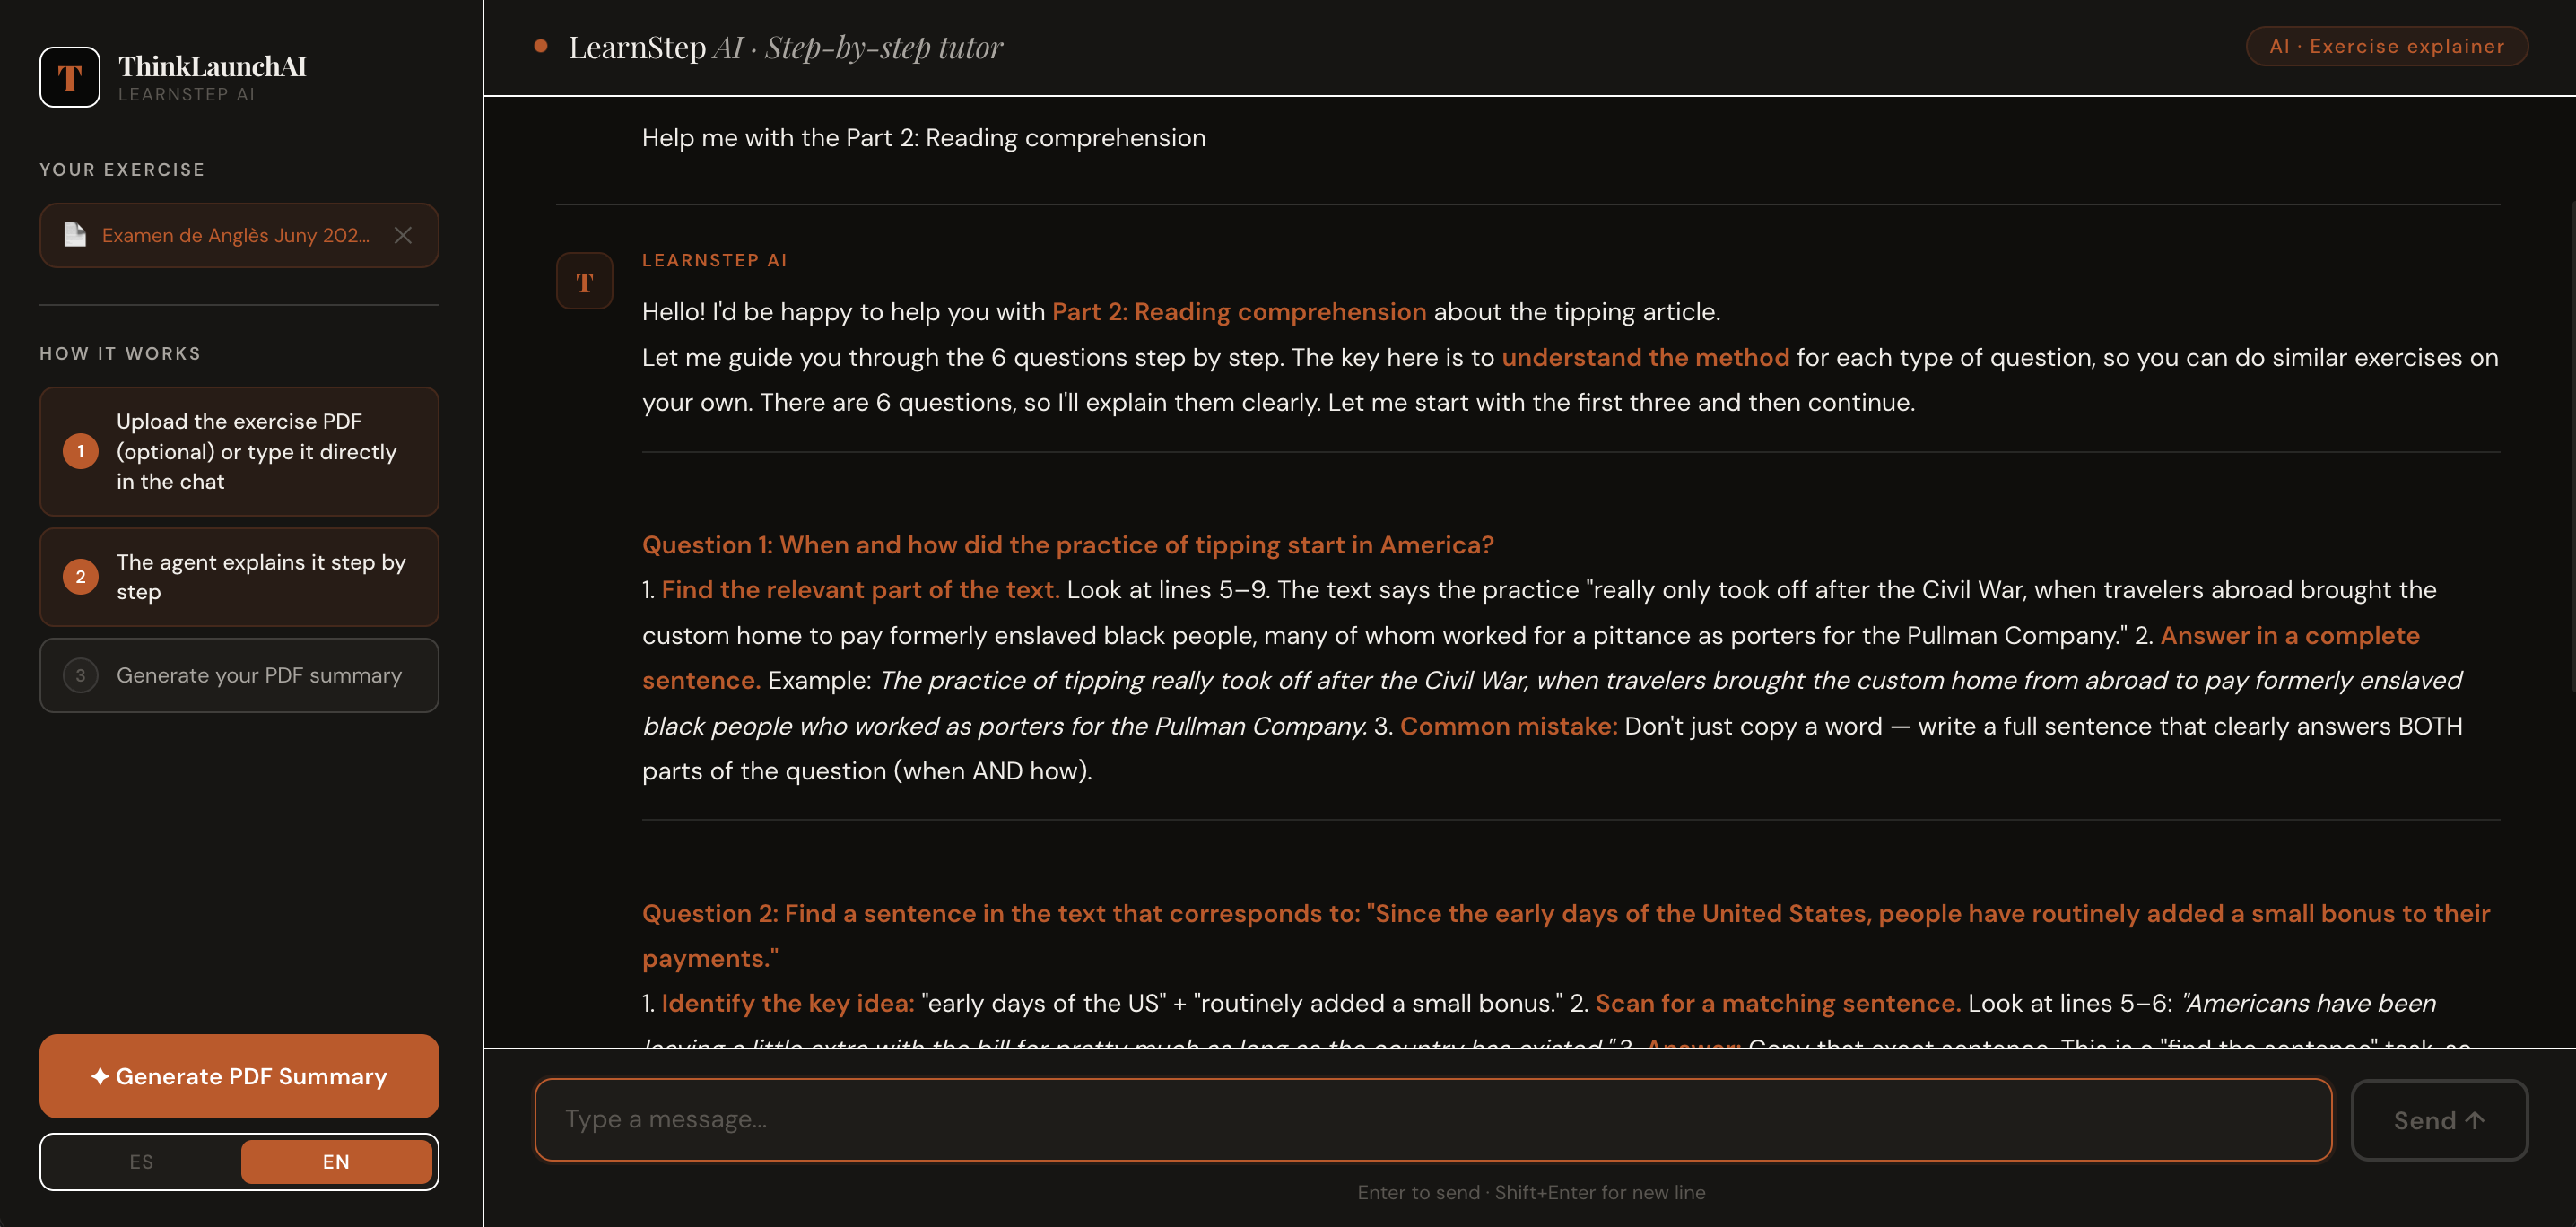Open the Upload the exercise PDF step
Image resolution: width=2576 pixels, height=1227 pixels.
[x=239, y=451]
